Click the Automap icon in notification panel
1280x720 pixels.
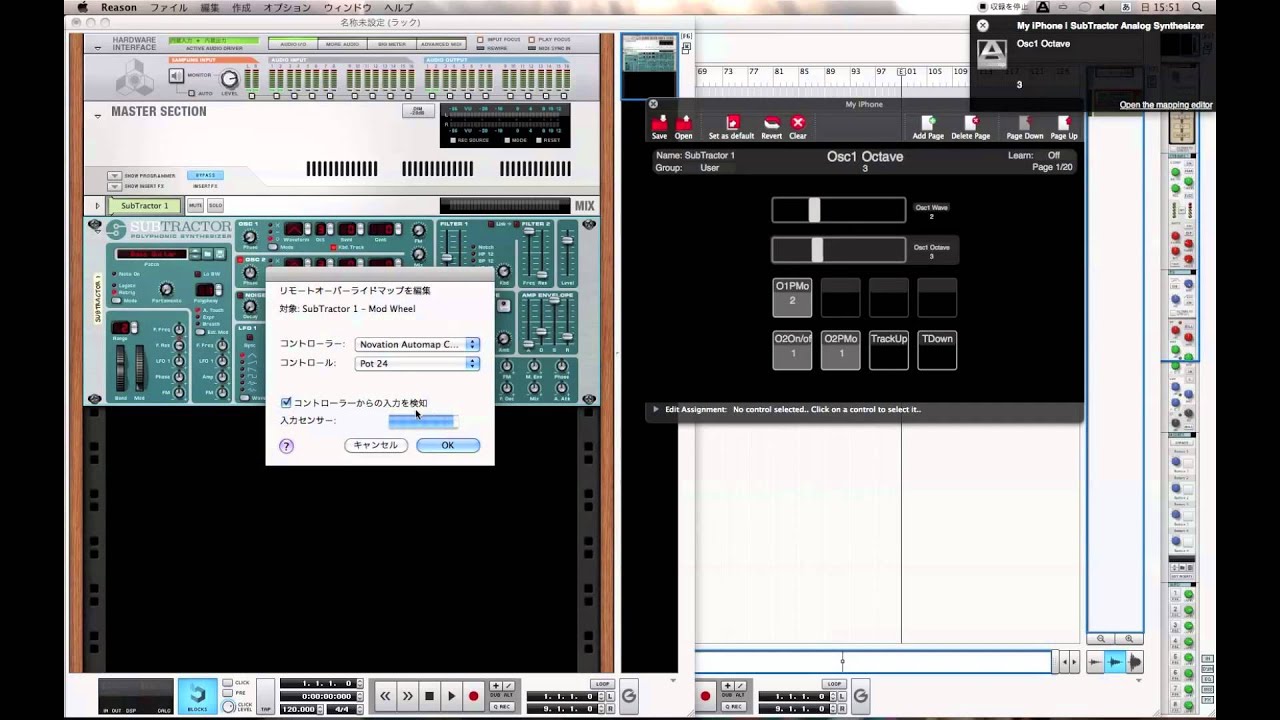991,52
